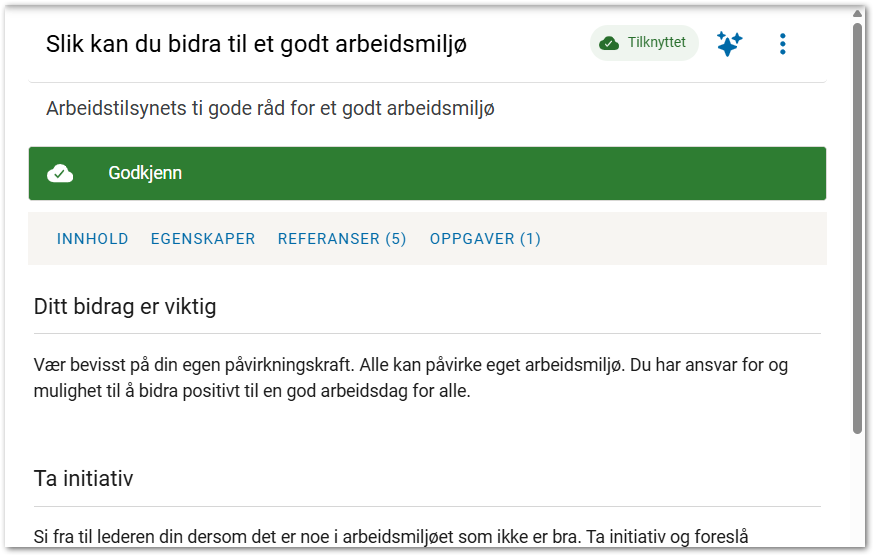
Task: Click the Arbeidstilsynets ti gode råd subtitle
Action: click(270, 108)
